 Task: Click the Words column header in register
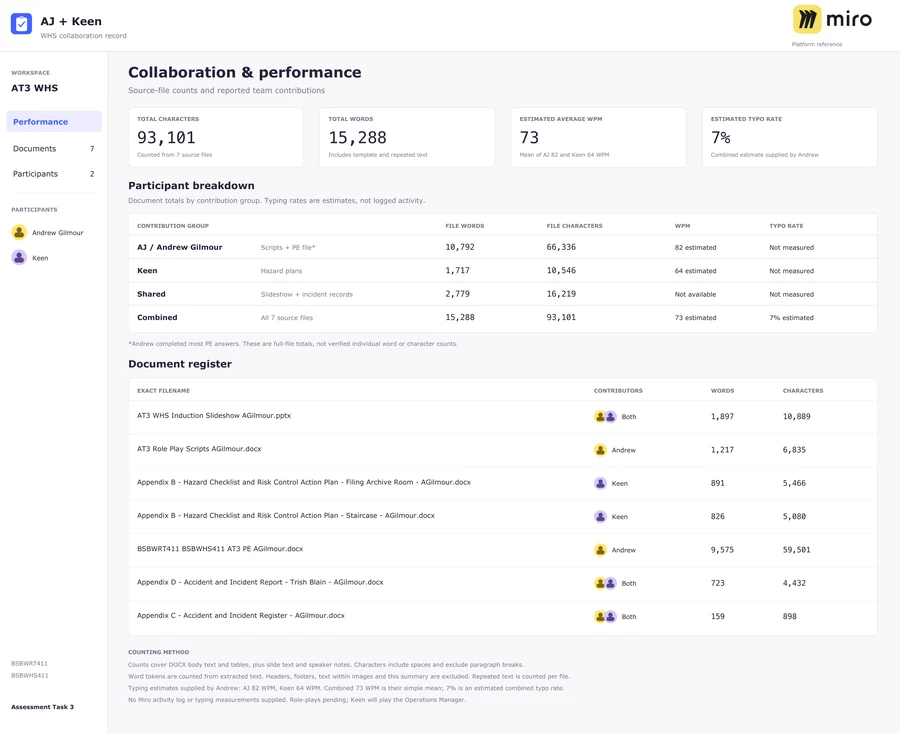(x=722, y=390)
